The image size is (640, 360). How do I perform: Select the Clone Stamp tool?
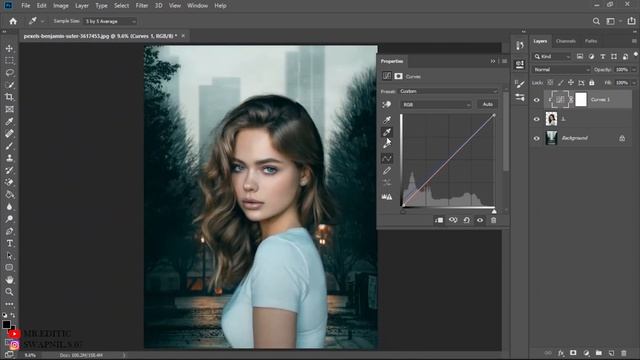pyautogui.click(x=9, y=158)
